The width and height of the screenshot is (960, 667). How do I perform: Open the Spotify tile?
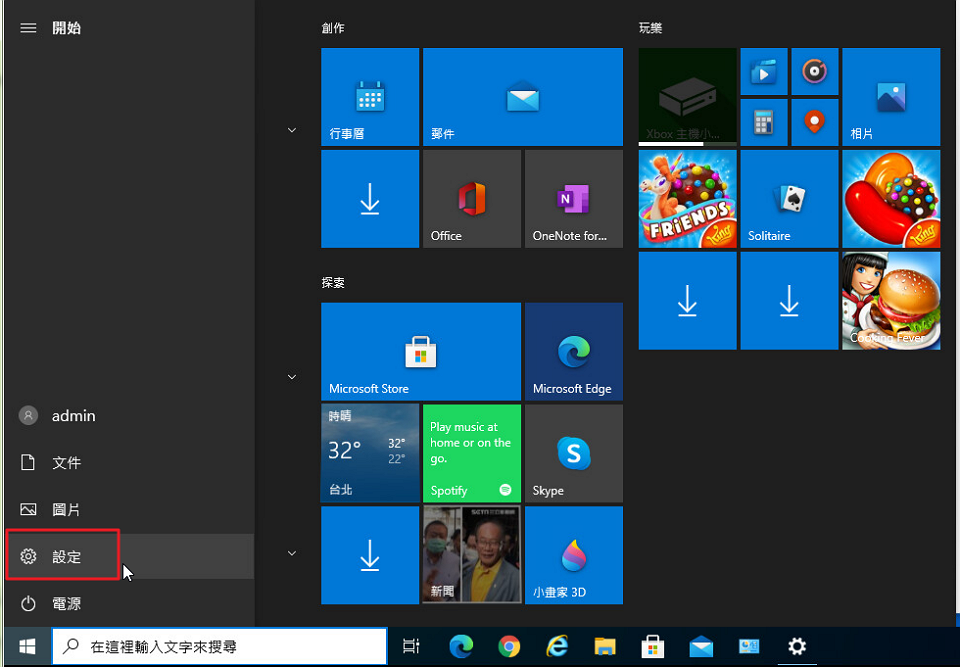(472, 453)
